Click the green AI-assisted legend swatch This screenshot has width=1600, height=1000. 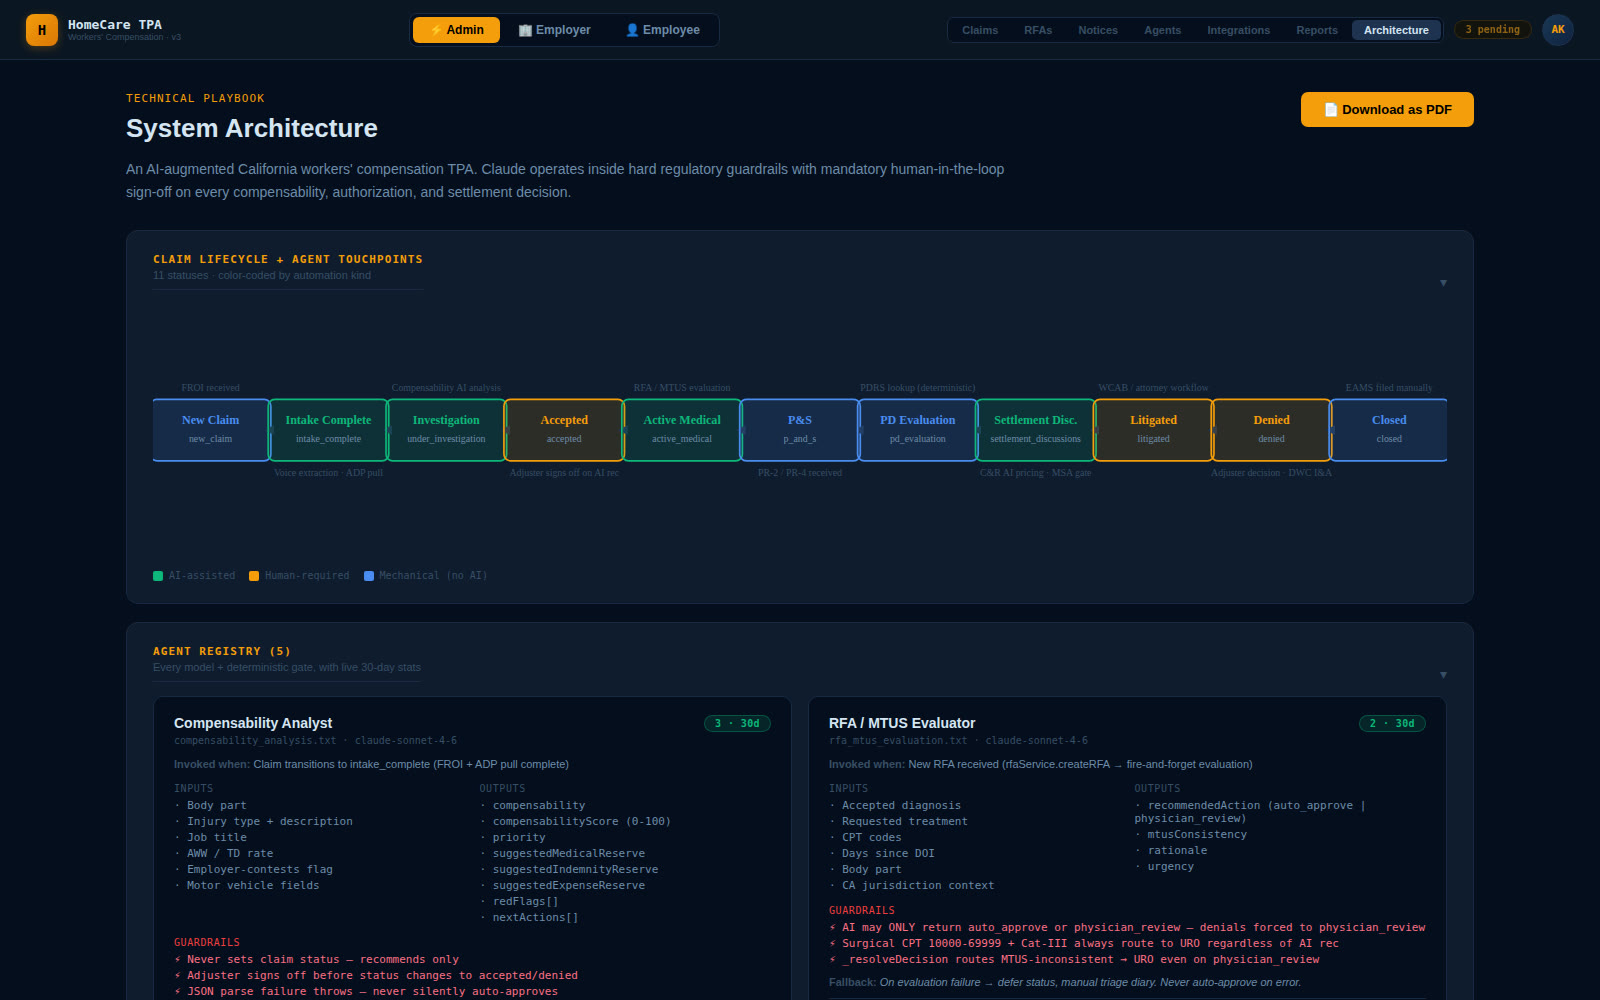tap(158, 576)
